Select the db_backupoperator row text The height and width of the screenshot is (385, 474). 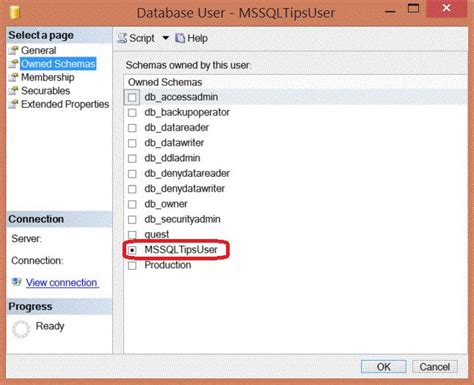pyautogui.click(x=187, y=112)
